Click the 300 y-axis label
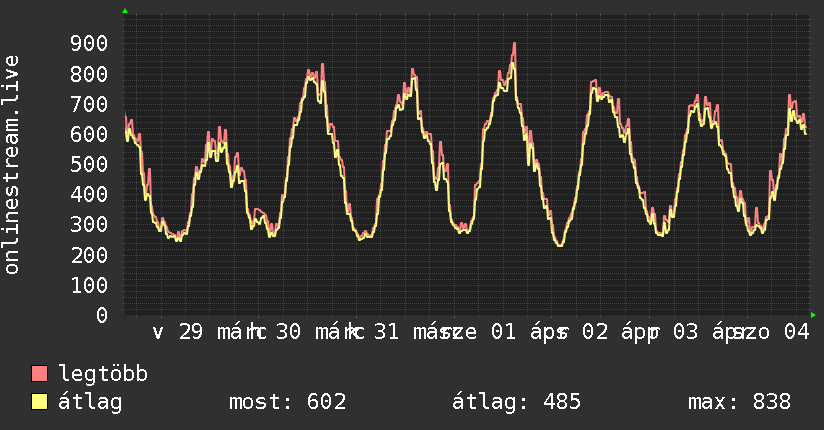Viewport: 824px width, 430px height. click(x=89, y=224)
